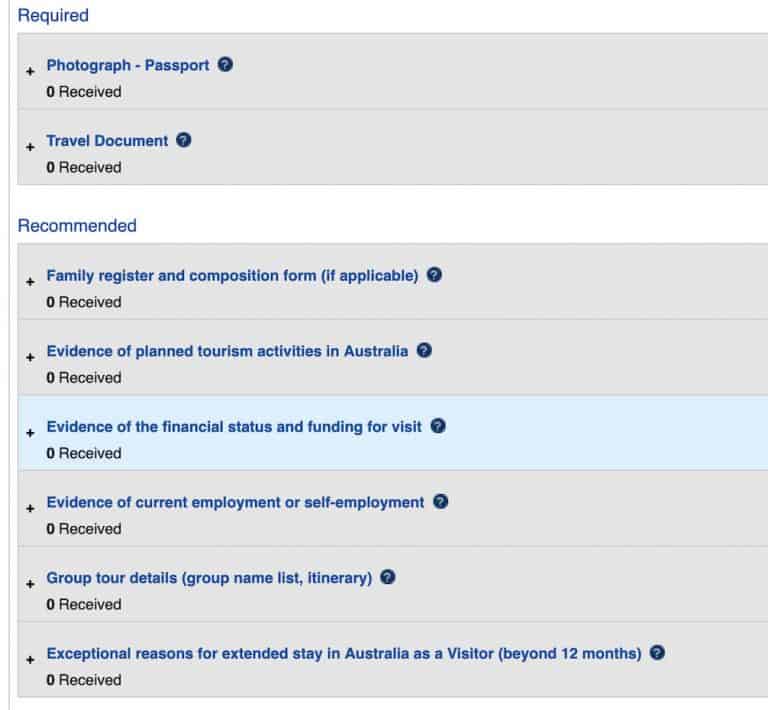Expand planned tourism activities with plus sign
This screenshot has width=768, height=710.
click(x=30, y=357)
